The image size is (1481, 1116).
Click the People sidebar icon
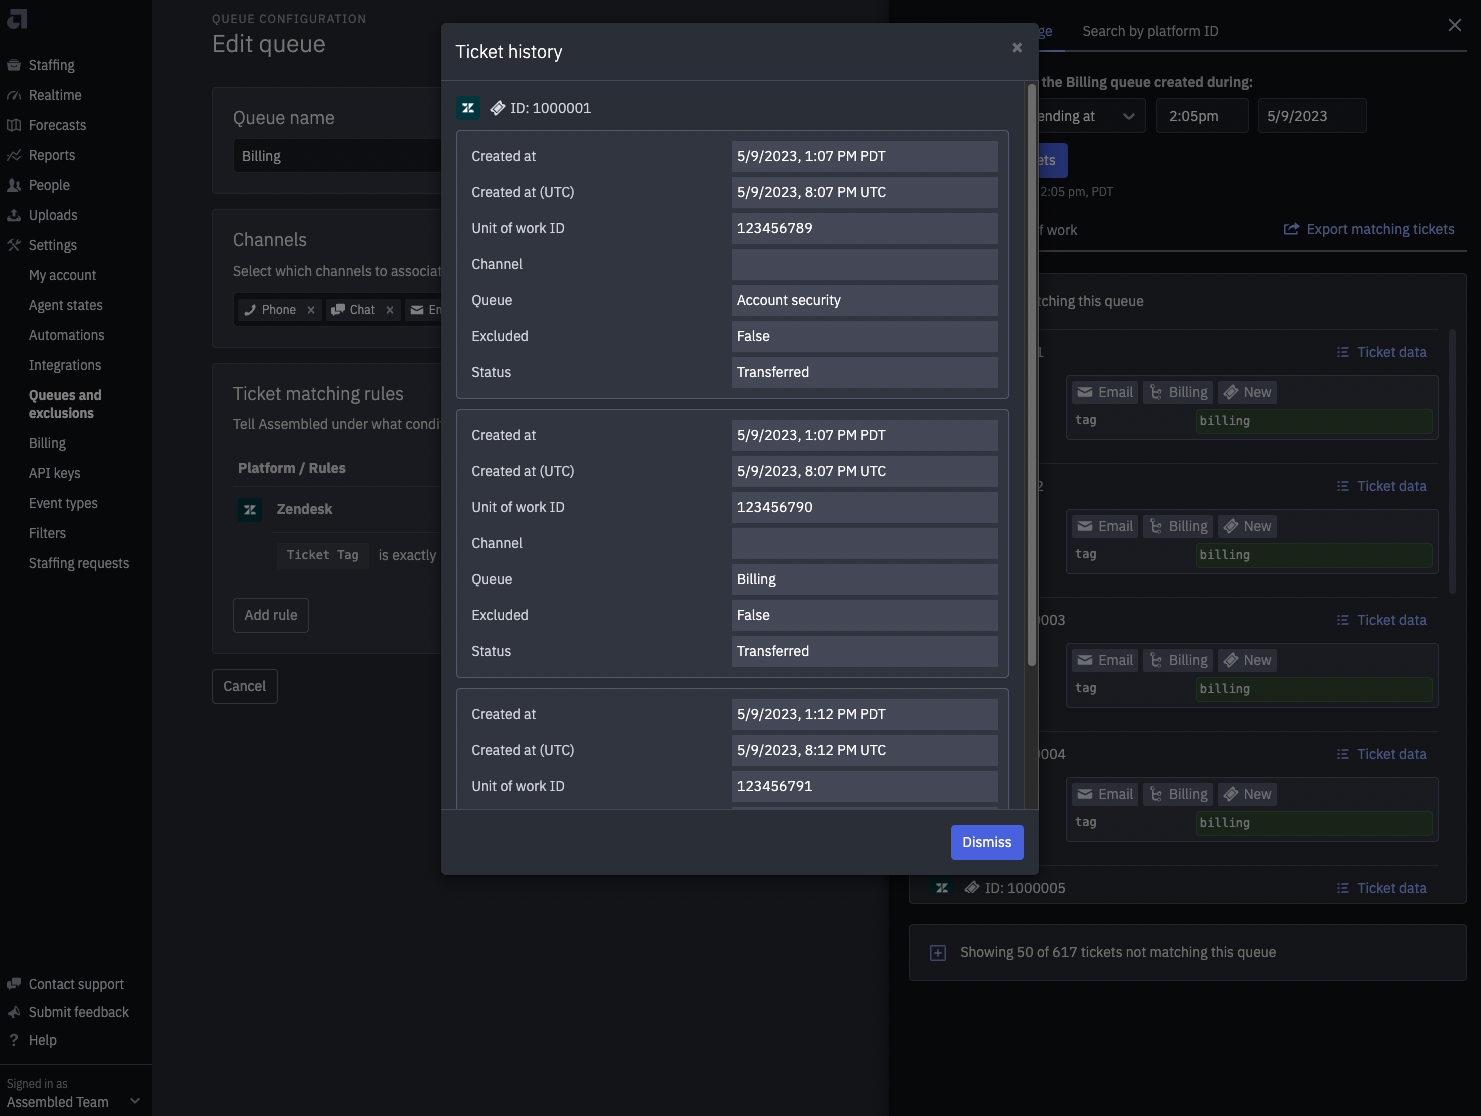coord(14,185)
